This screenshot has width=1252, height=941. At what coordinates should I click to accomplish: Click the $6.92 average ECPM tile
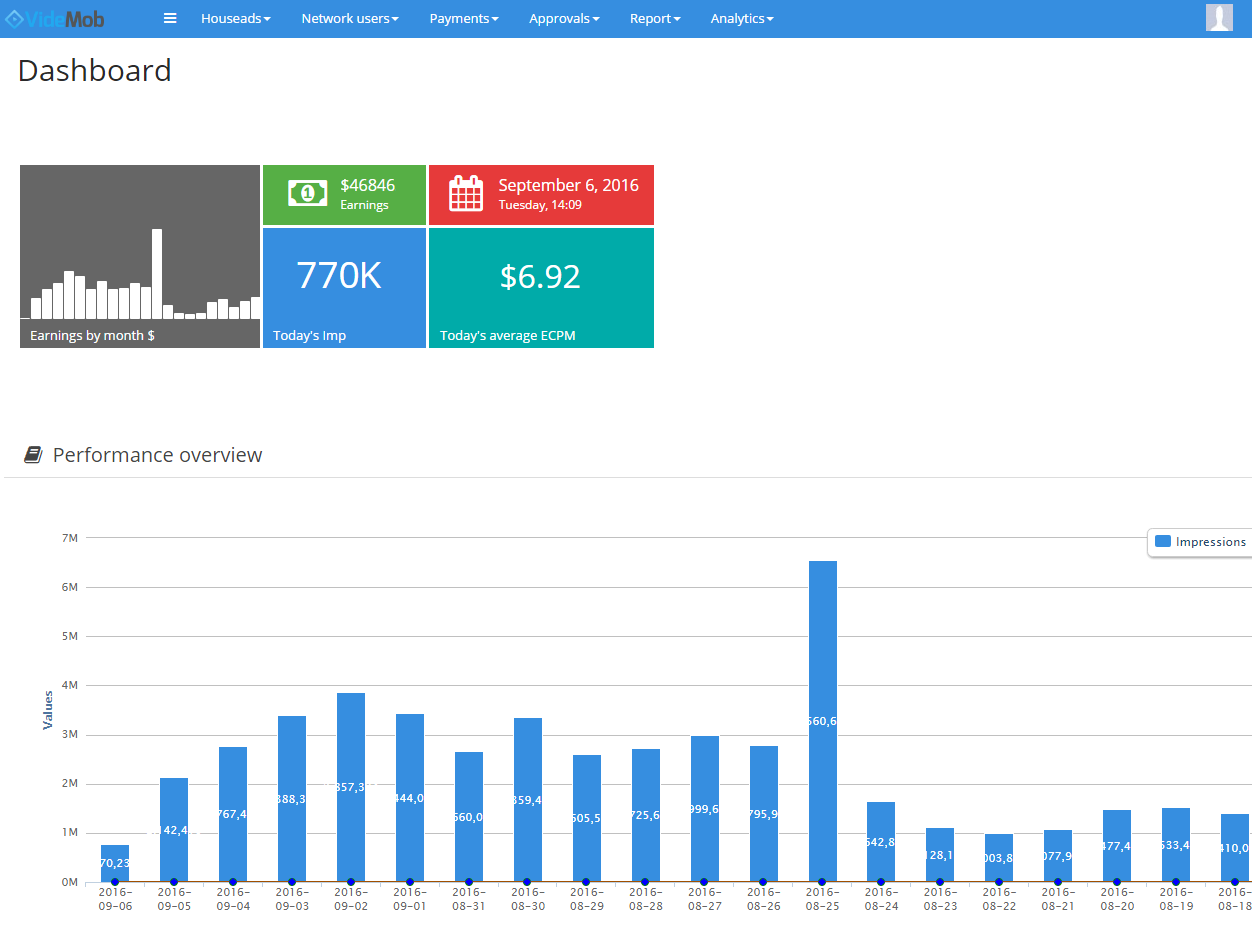tap(541, 288)
